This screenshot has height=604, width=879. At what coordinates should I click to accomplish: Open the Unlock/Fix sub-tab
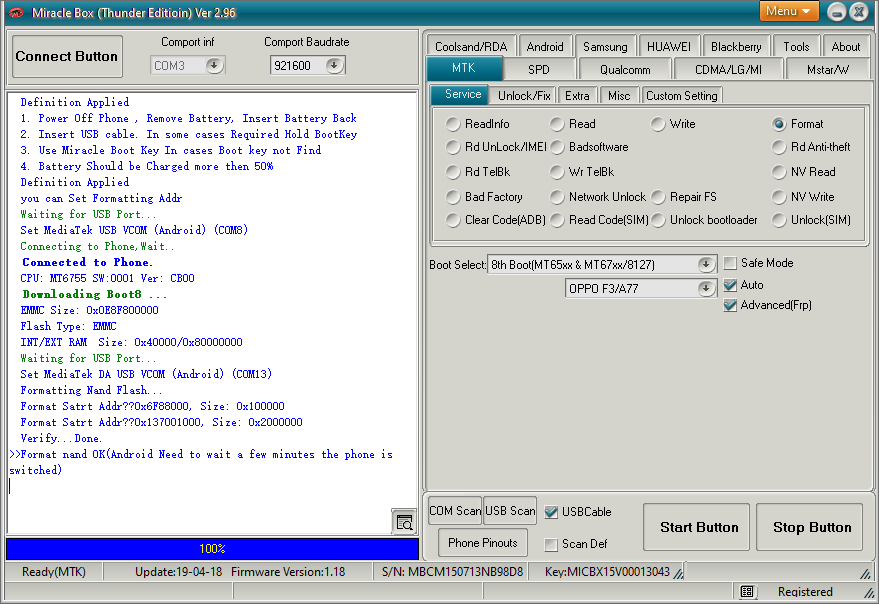[x=524, y=95]
